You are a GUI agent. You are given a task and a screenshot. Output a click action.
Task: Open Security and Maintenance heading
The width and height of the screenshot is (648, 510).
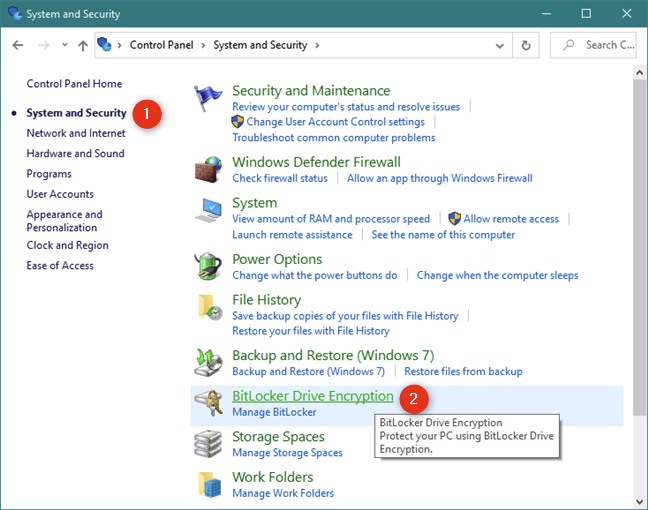click(x=311, y=91)
